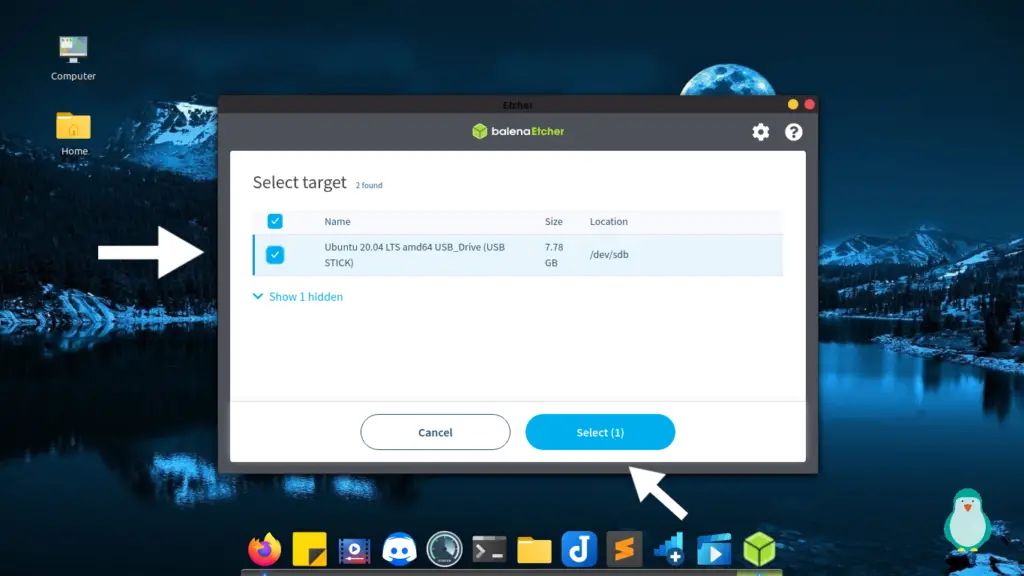1024x576 pixels.
Task: Confirm with the Select (1) button
Action: [600, 432]
